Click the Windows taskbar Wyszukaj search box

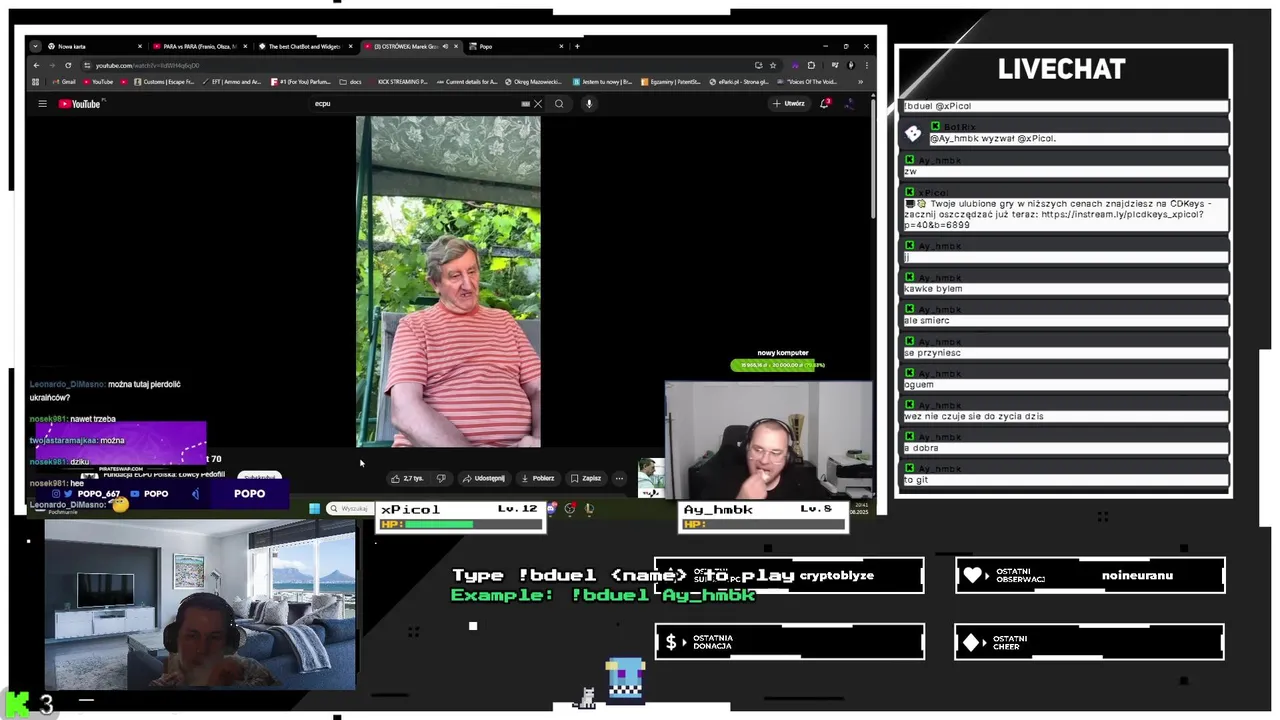click(350, 508)
